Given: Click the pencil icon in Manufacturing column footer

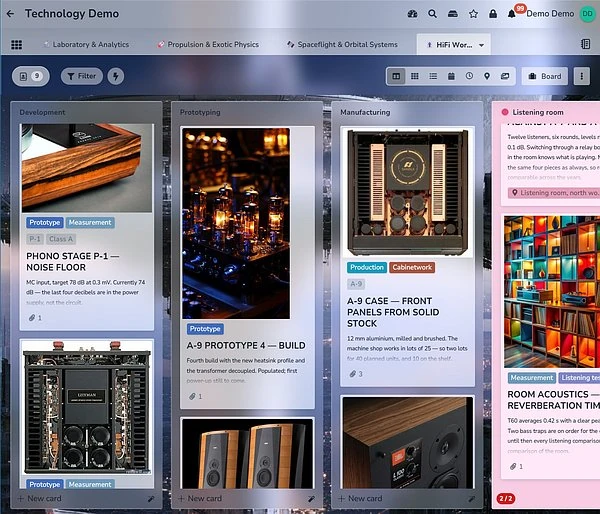Looking at the screenshot, I should click(x=472, y=499).
